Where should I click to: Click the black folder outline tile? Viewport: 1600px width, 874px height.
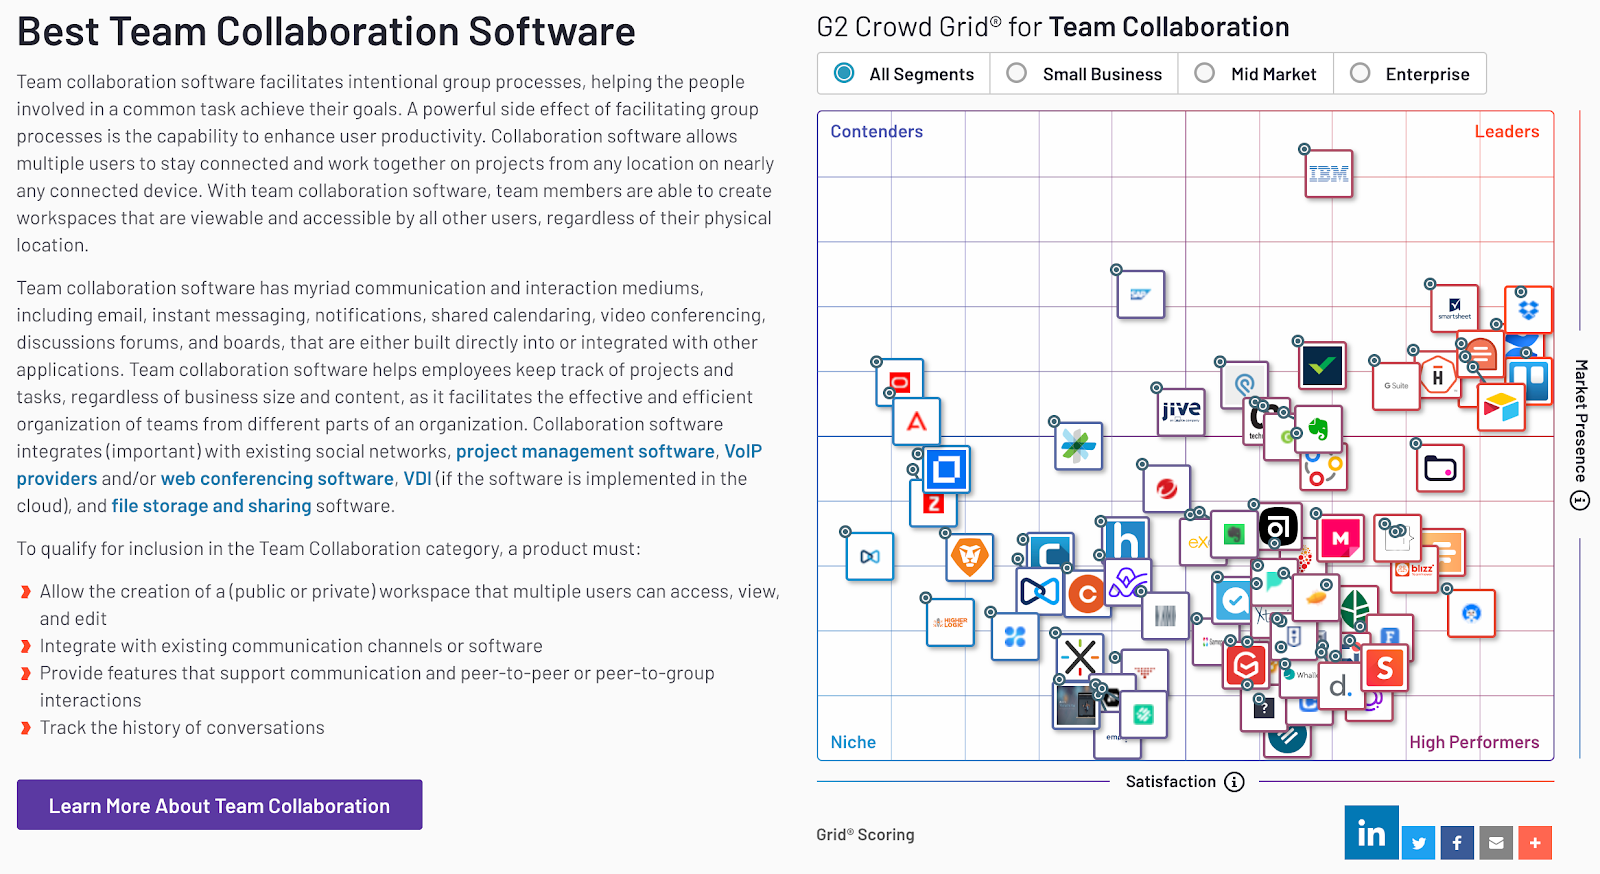pos(1440,468)
